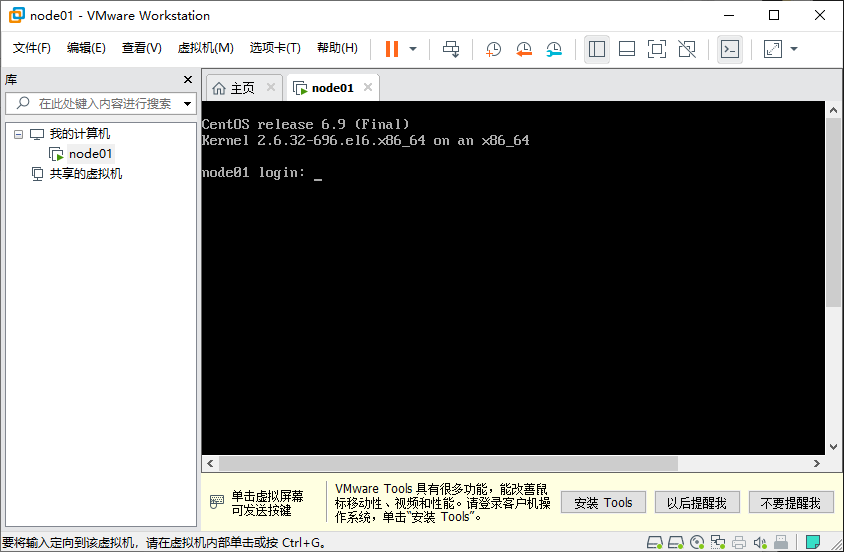Image resolution: width=844 pixels, height=552 pixels.
Task: Click the sound card status icon
Action: point(760,542)
